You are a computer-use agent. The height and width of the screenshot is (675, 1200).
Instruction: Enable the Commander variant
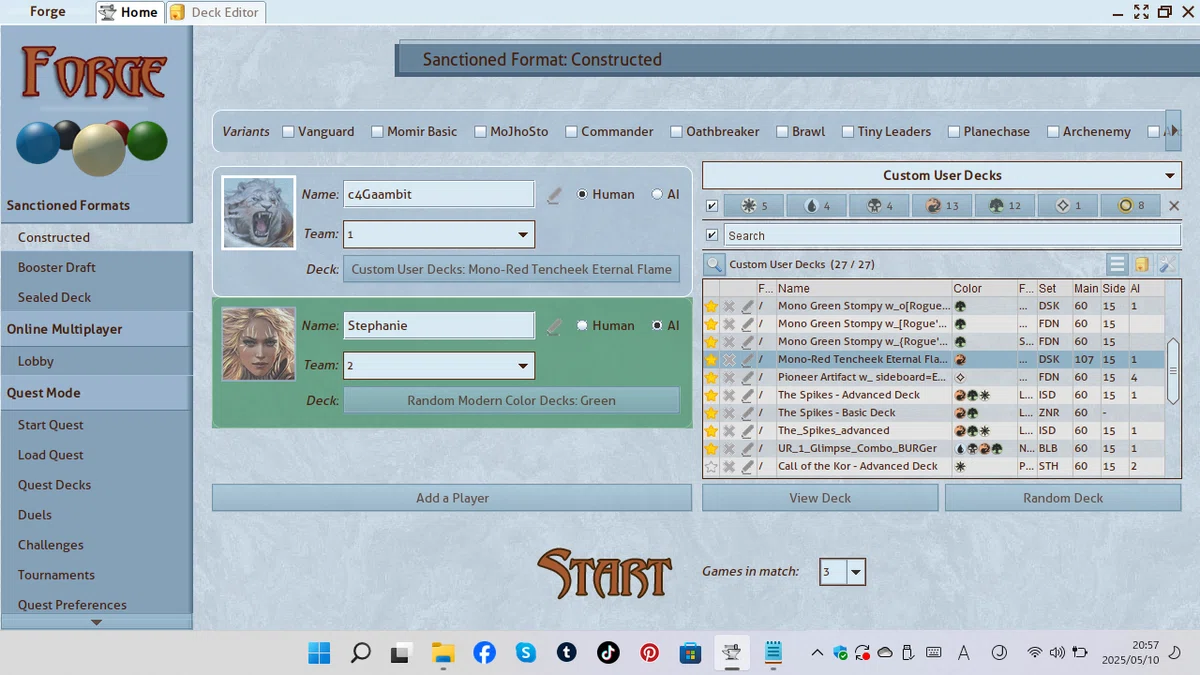tap(571, 131)
